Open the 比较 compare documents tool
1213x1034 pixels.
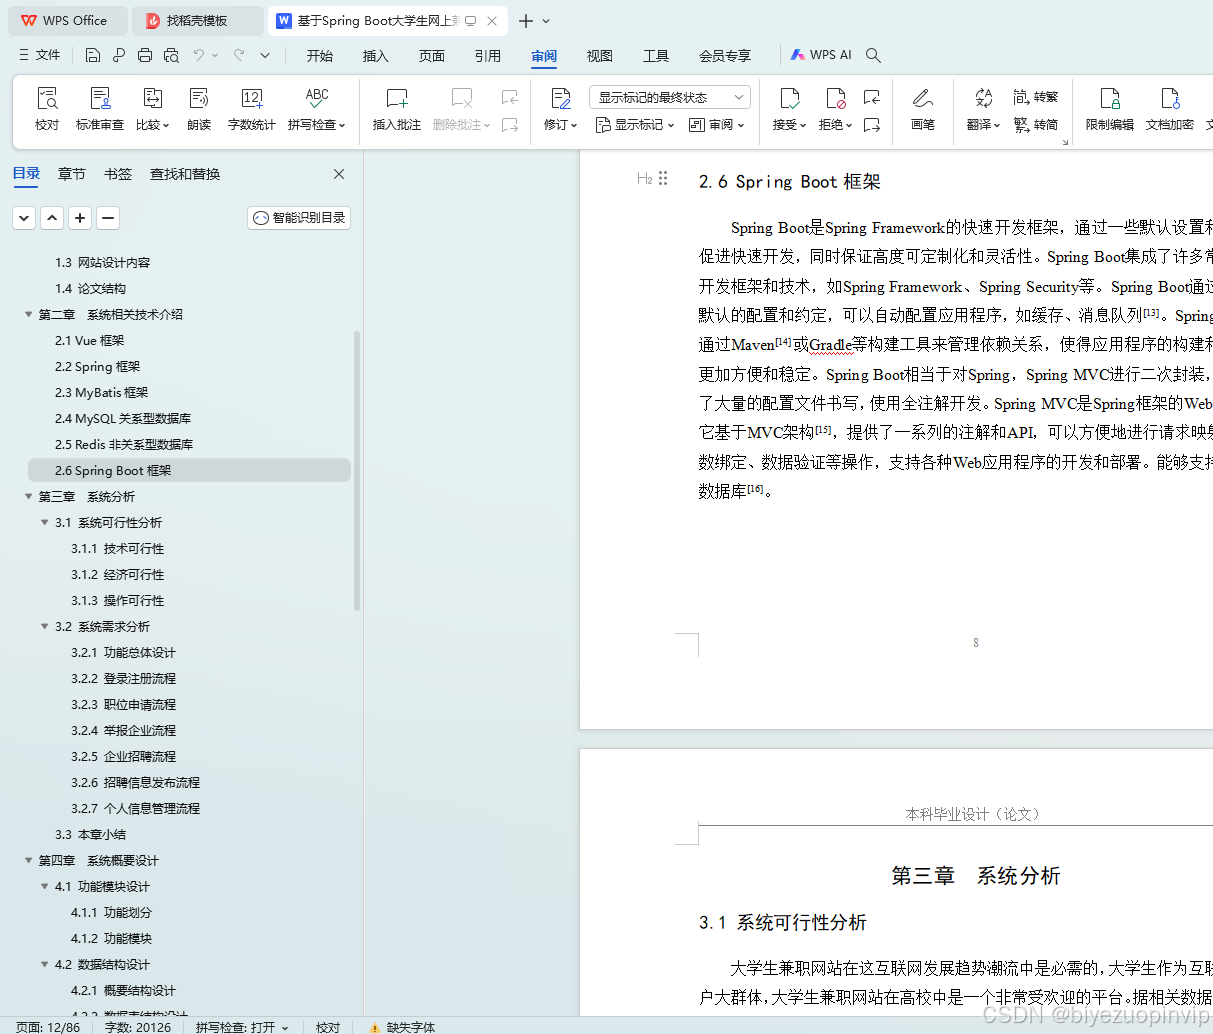tap(152, 99)
